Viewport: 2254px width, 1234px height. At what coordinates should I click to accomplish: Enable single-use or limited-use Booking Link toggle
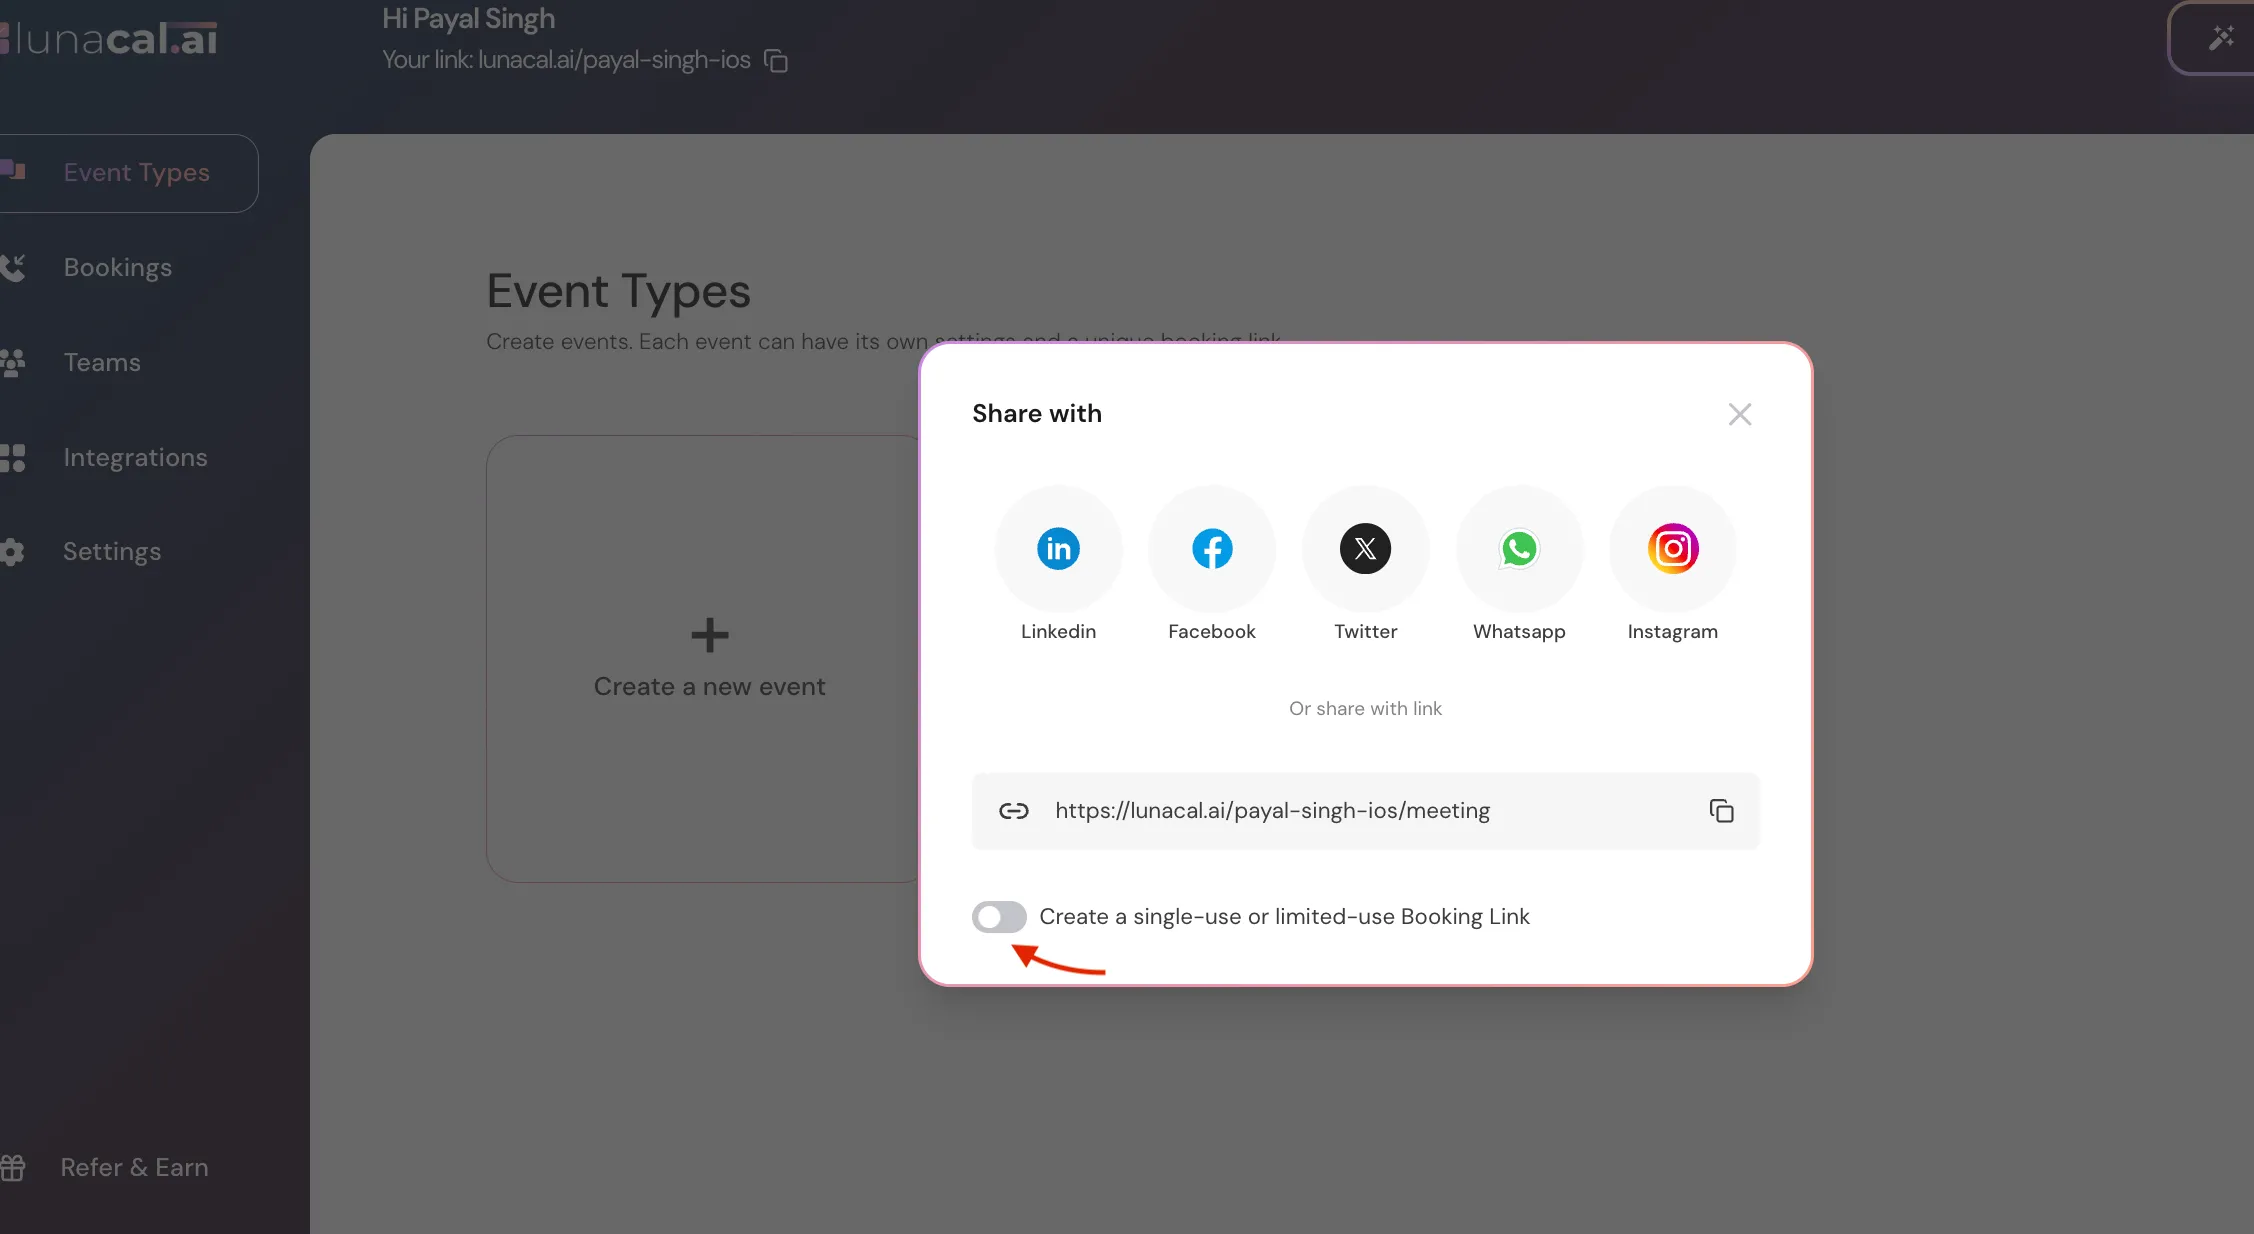click(x=999, y=917)
